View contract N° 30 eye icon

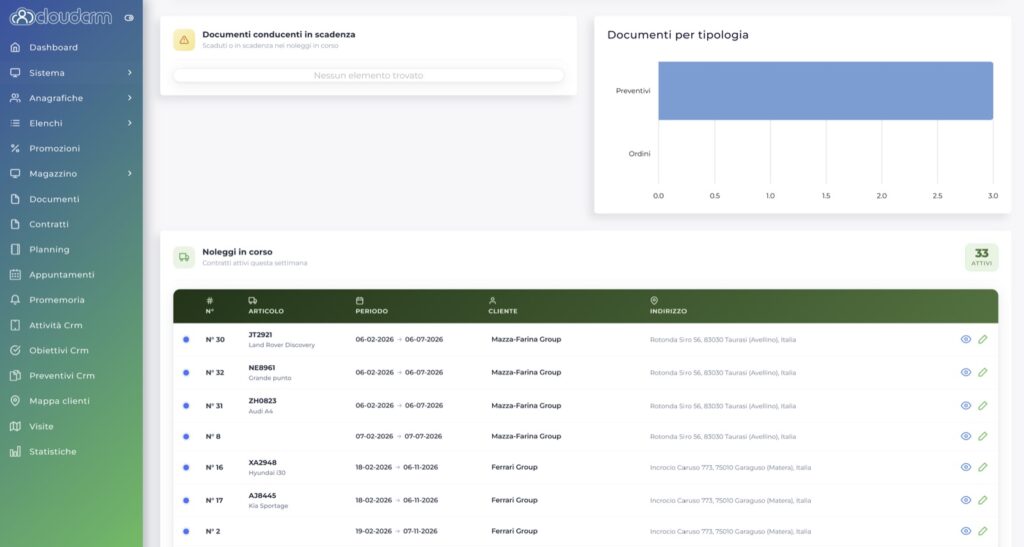pos(966,339)
